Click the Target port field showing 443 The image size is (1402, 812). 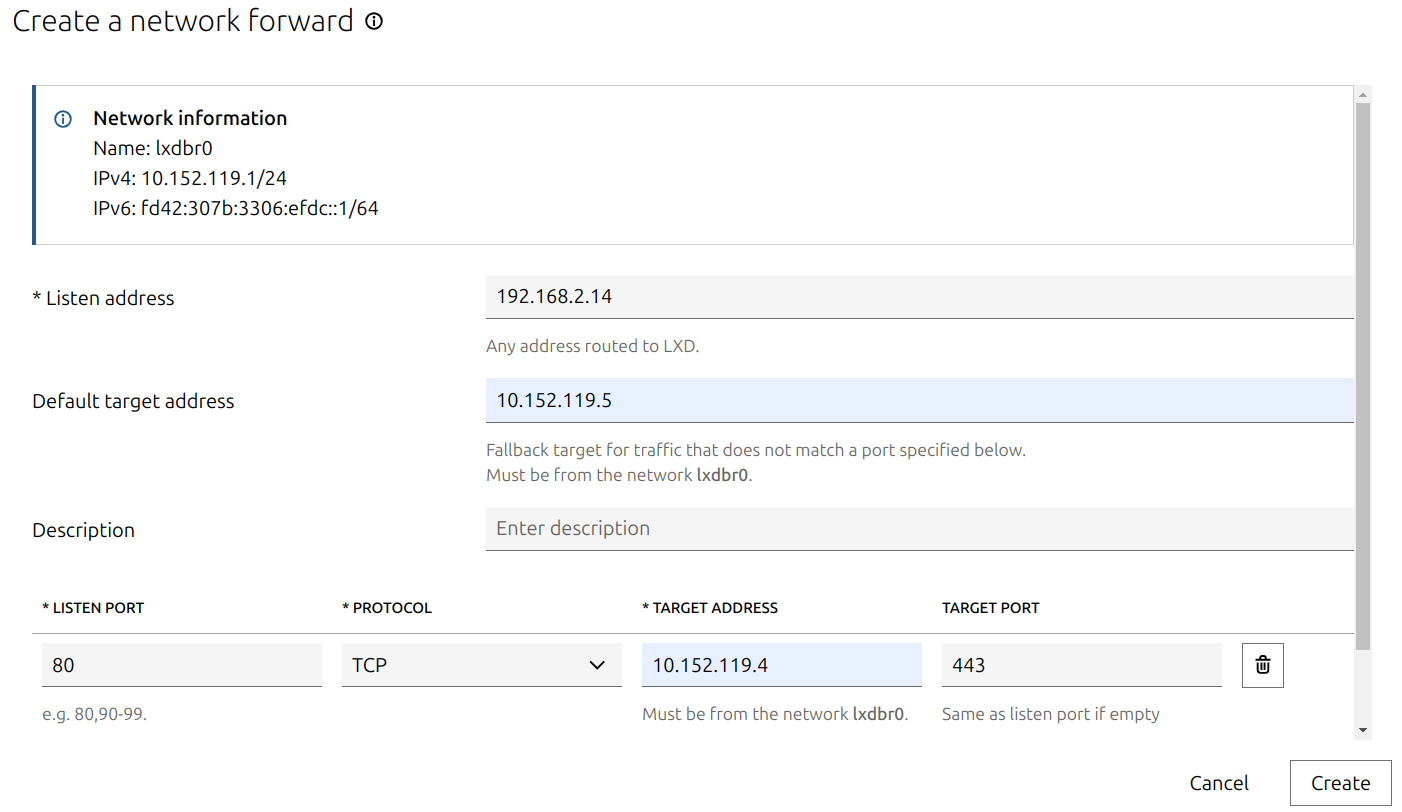(1081, 665)
